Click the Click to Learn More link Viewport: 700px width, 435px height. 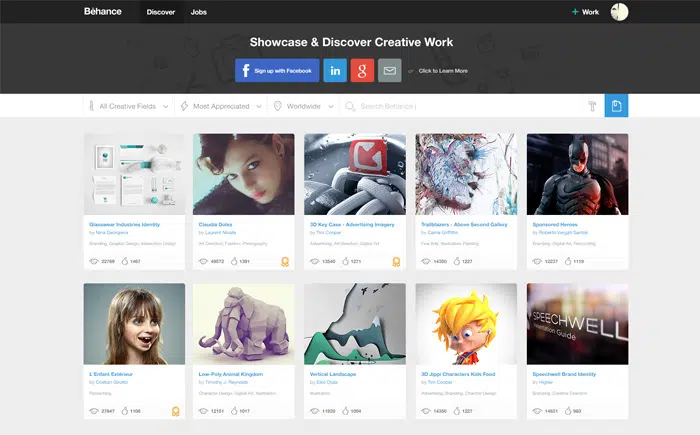point(442,71)
